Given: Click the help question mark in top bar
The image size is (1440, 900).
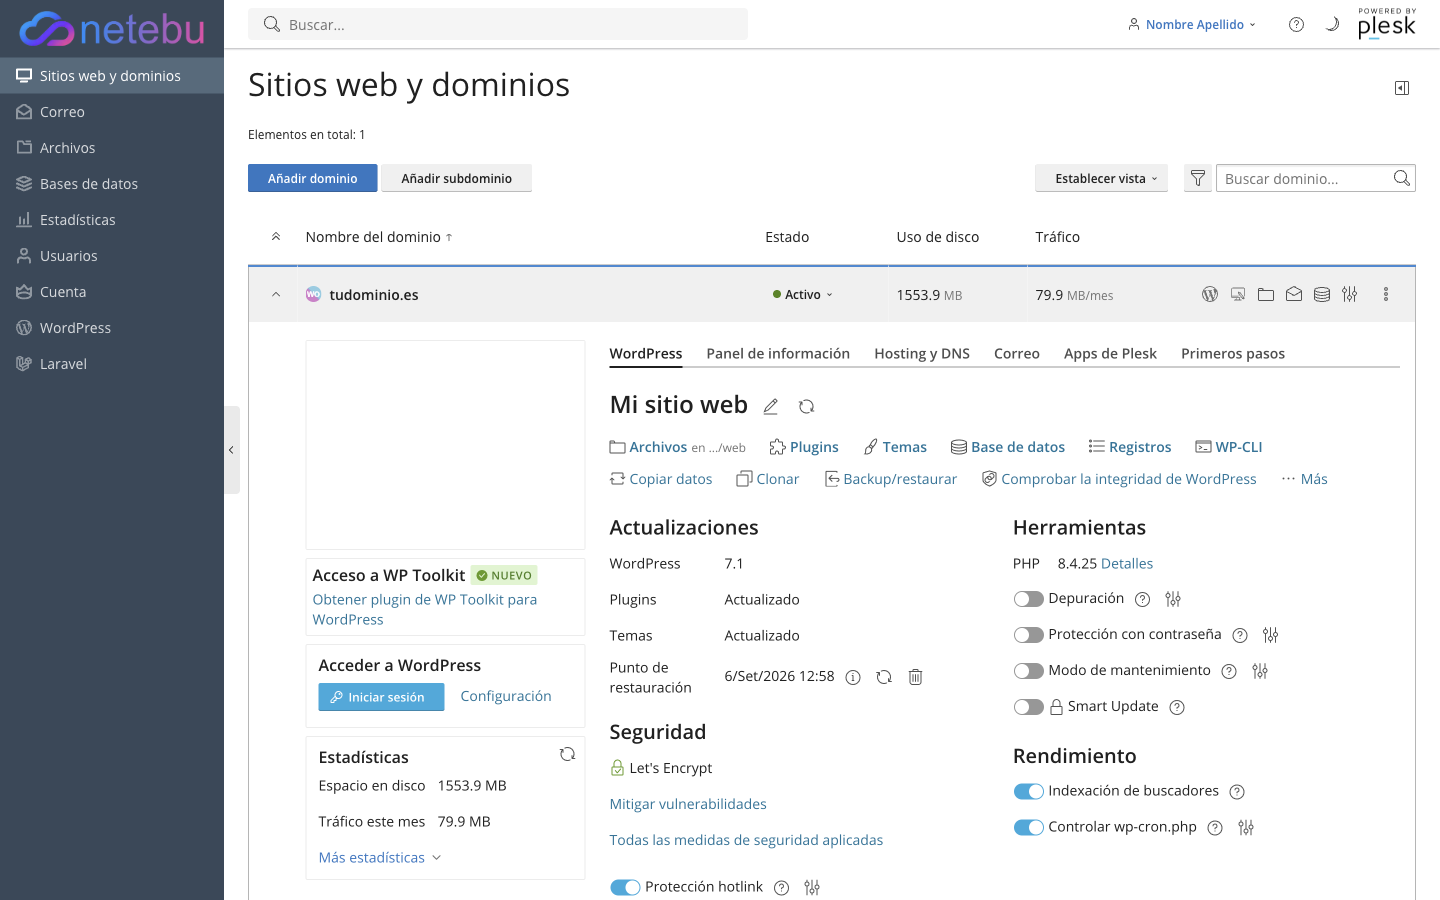Looking at the screenshot, I should click(1297, 25).
